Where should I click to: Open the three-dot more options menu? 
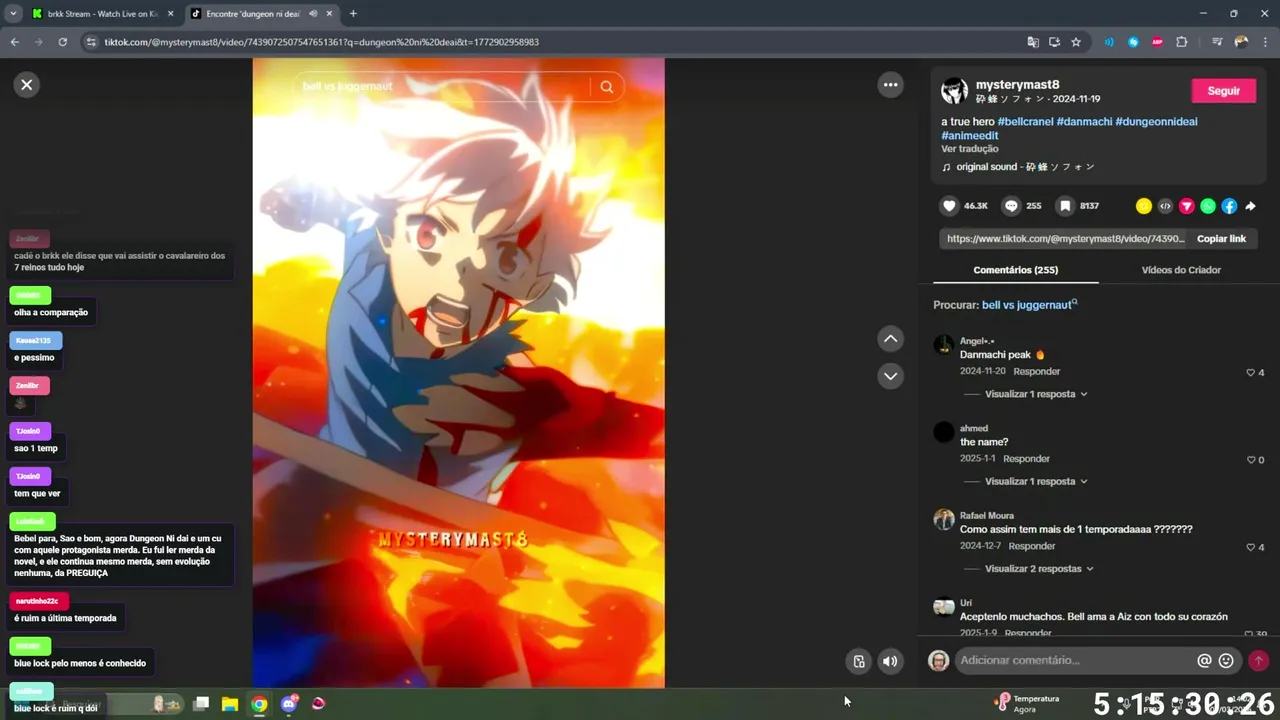pyautogui.click(x=890, y=85)
